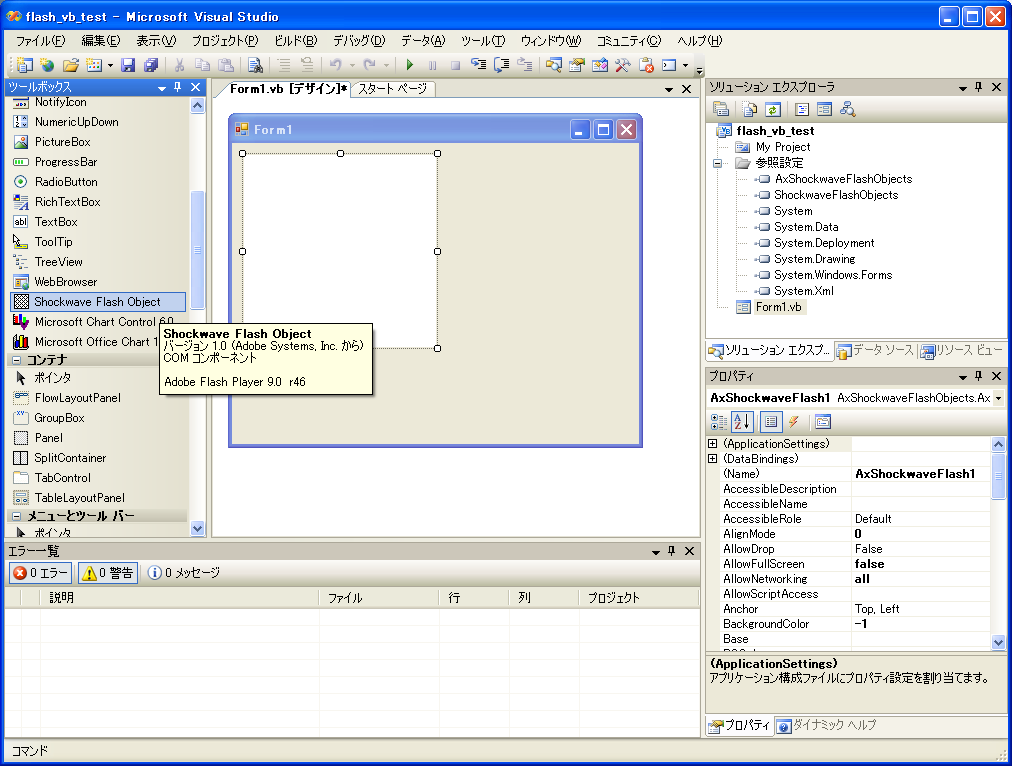1012x766 pixels.
Task: Sort error list by プロジェクト column header
Action: coord(639,598)
